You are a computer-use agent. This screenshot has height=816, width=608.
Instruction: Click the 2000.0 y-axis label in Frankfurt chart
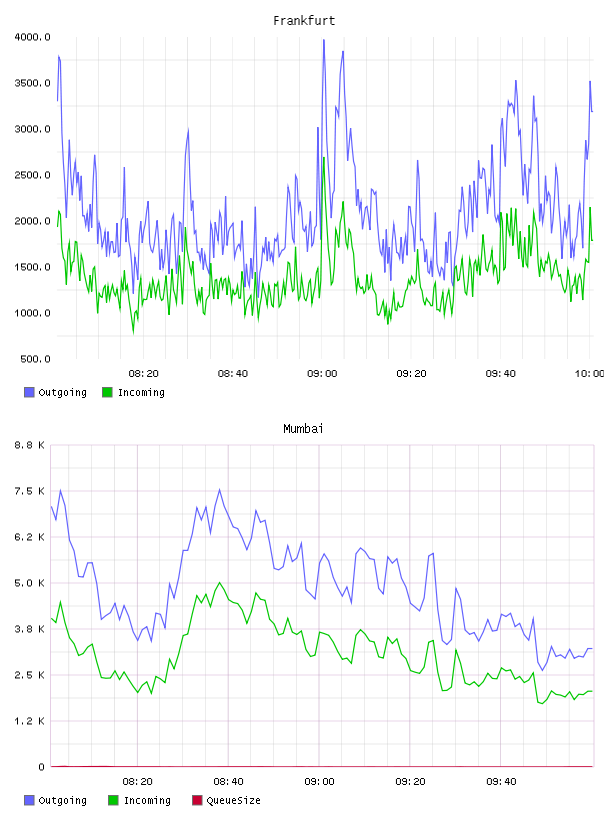[32, 221]
